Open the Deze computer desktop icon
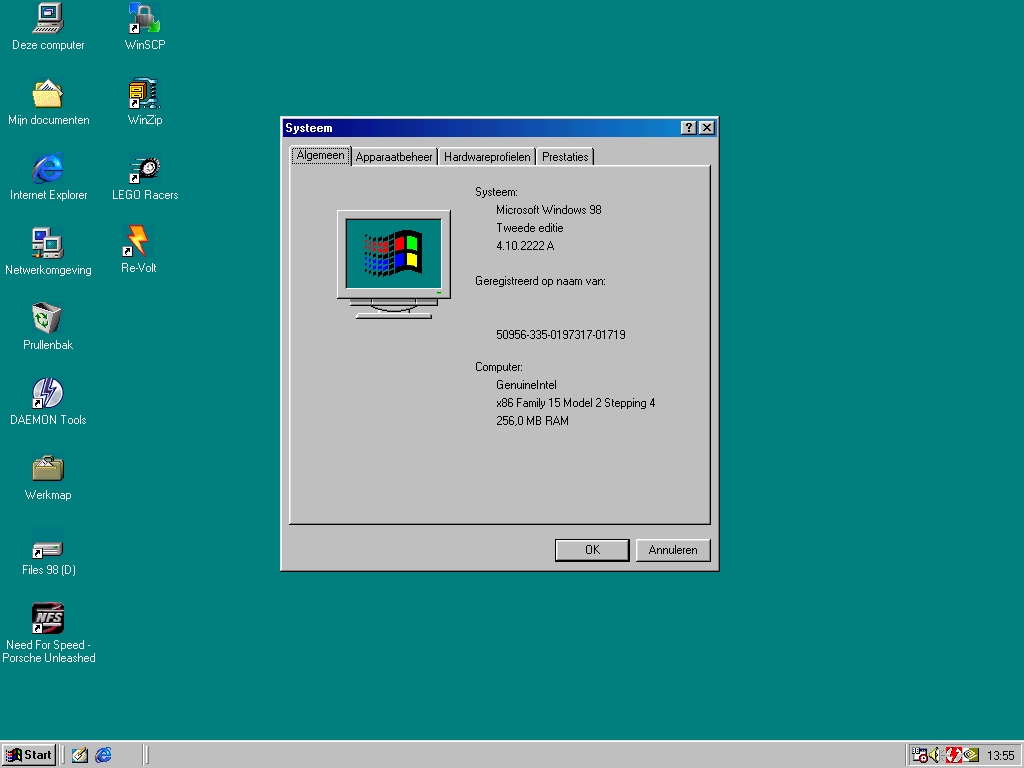The height and width of the screenshot is (768, 1024). [48, 18]
